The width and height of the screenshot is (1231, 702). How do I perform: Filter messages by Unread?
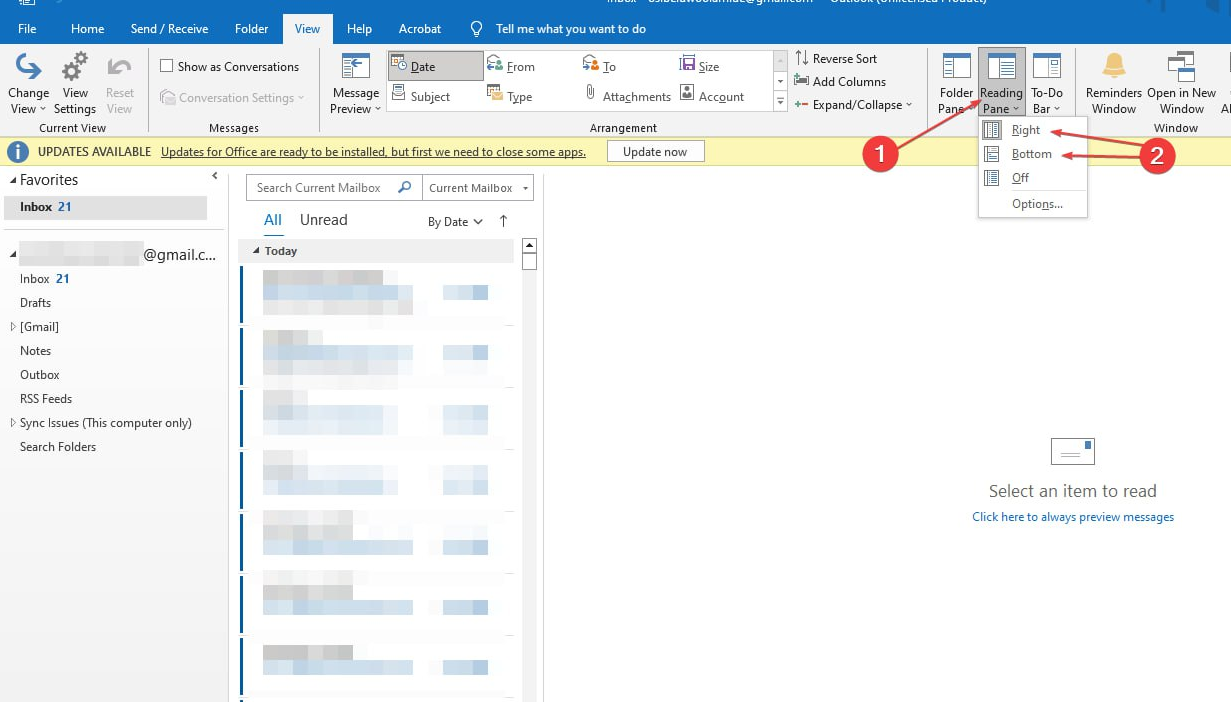click(323, 220)
